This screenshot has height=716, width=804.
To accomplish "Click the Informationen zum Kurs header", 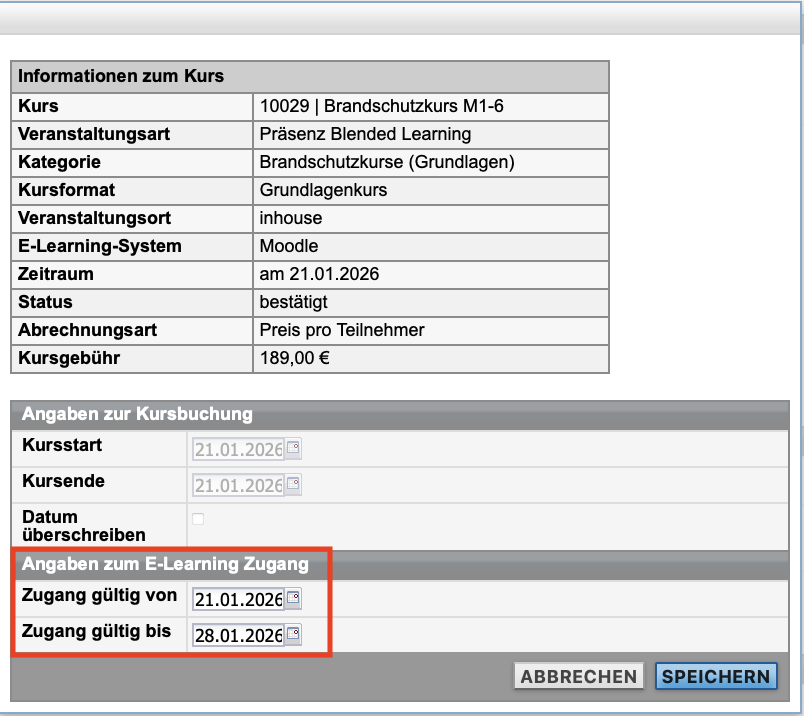I will pyautogui.click(x=121, y=76).
